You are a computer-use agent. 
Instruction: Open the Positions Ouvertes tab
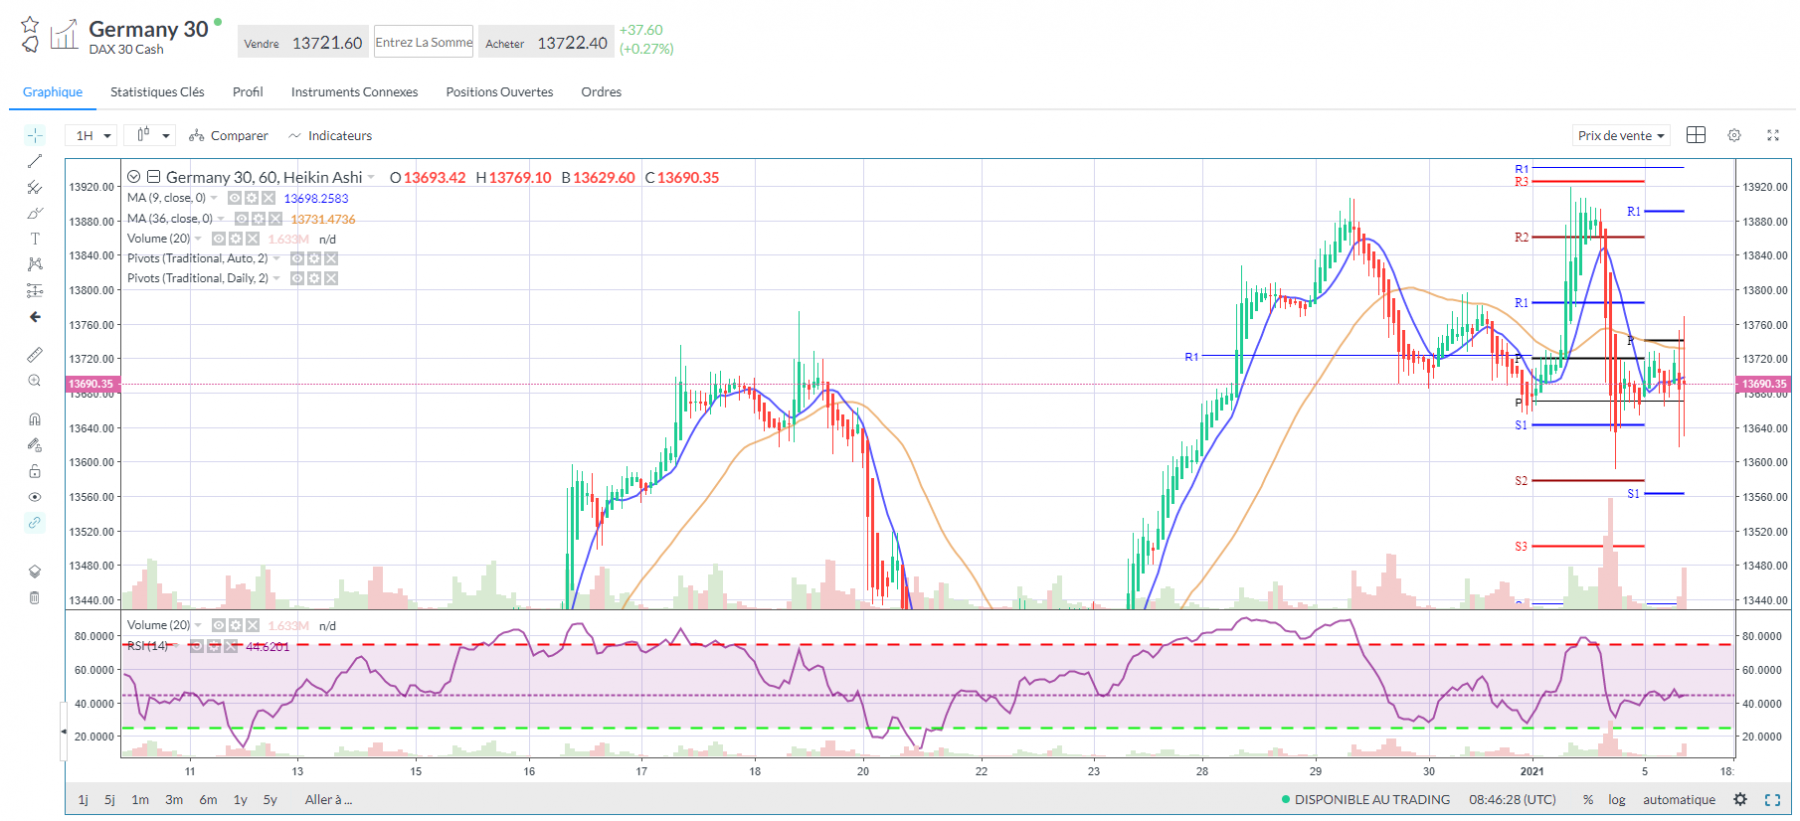point(499,92)
